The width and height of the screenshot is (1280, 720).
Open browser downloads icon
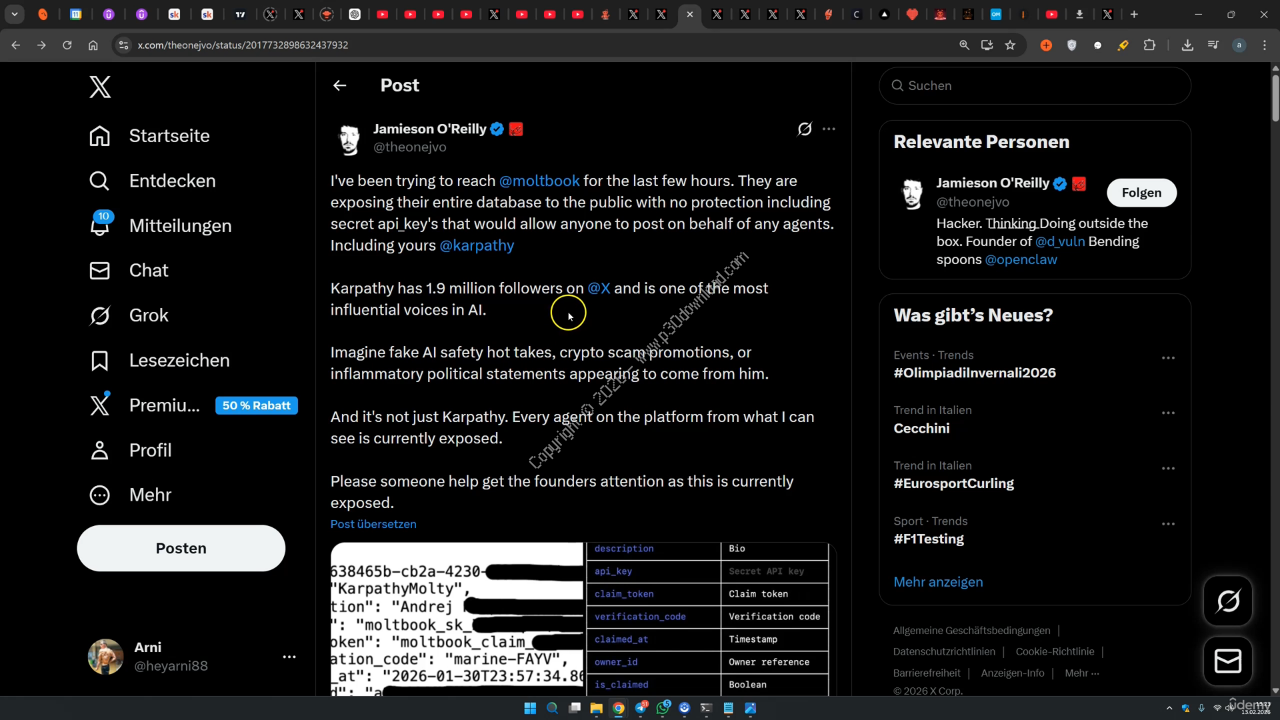[x=1187, y=45]
